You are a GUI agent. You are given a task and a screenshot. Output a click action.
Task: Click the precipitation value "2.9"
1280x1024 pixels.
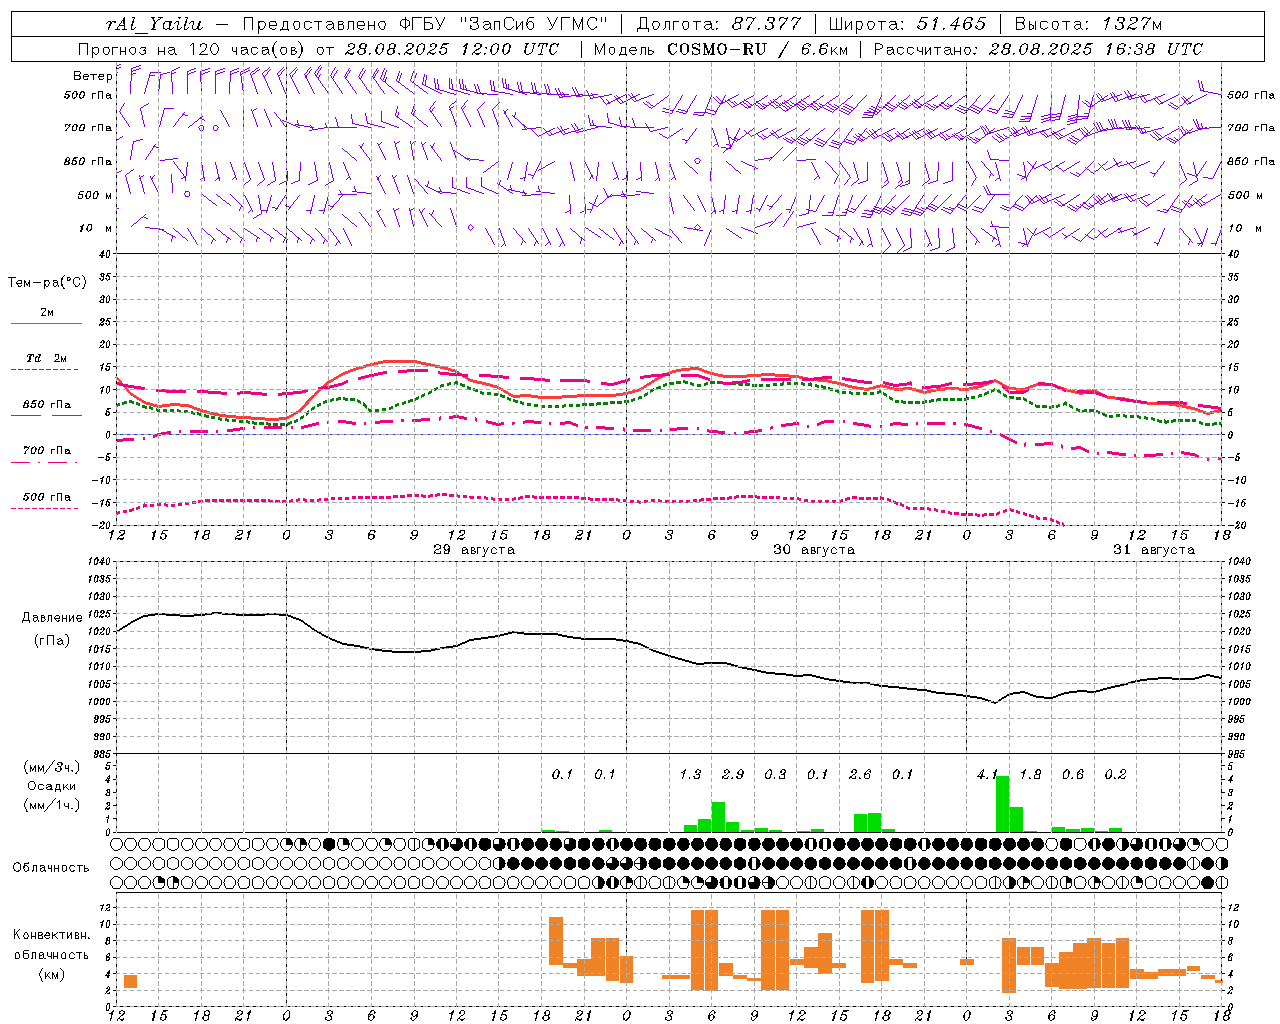(x=733, y=774)
